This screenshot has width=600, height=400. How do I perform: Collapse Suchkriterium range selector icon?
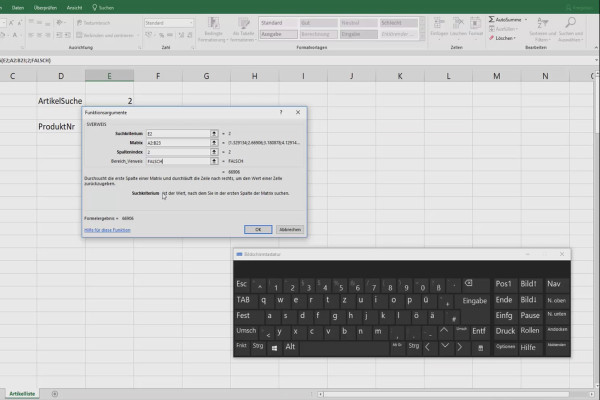[214, 133]
